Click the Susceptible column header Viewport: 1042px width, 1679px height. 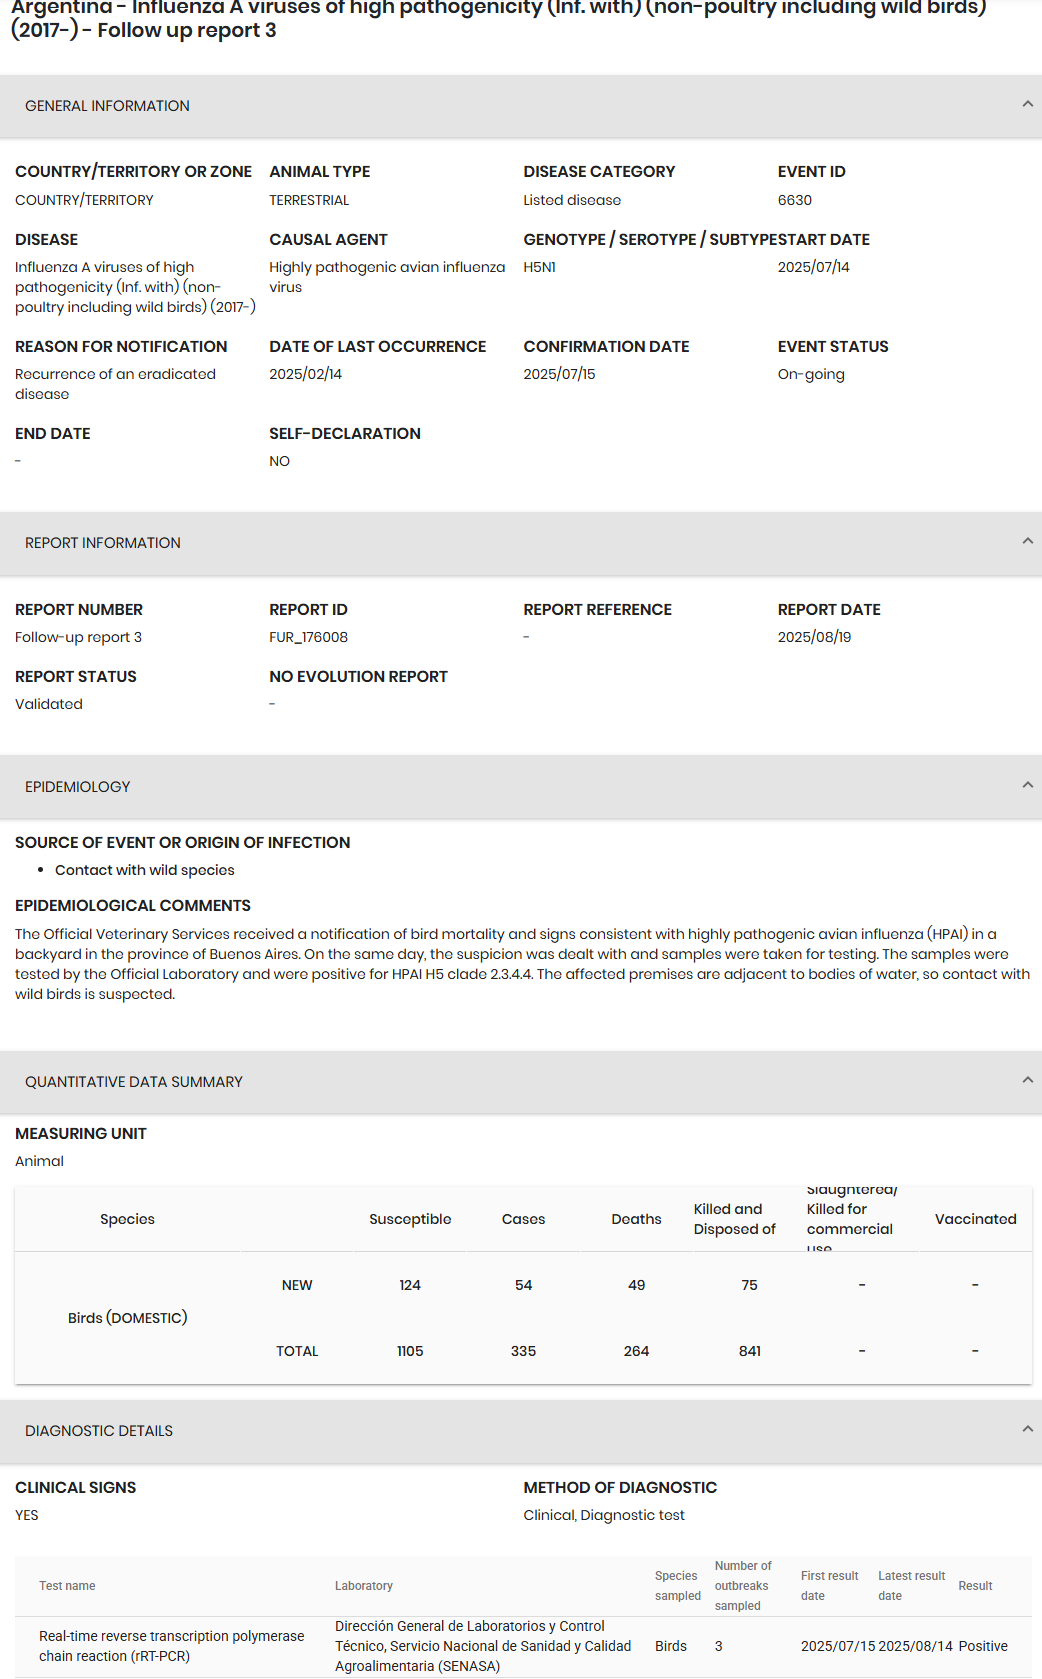pyautogui.click(x=410, y=1219)
